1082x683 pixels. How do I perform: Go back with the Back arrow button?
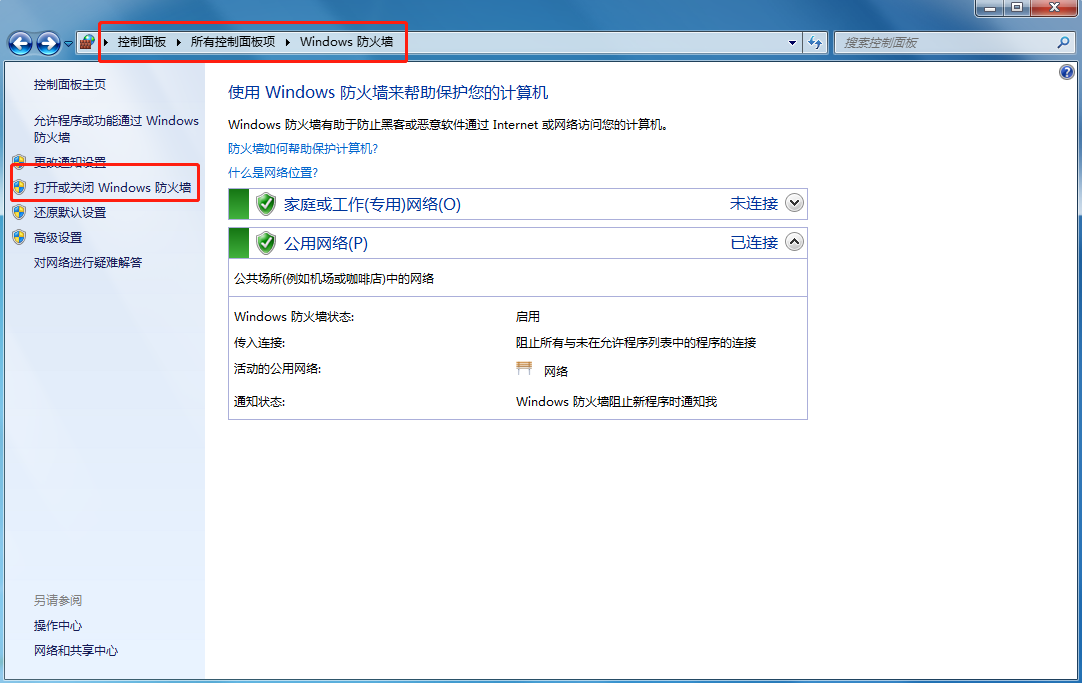pos(20,43)
